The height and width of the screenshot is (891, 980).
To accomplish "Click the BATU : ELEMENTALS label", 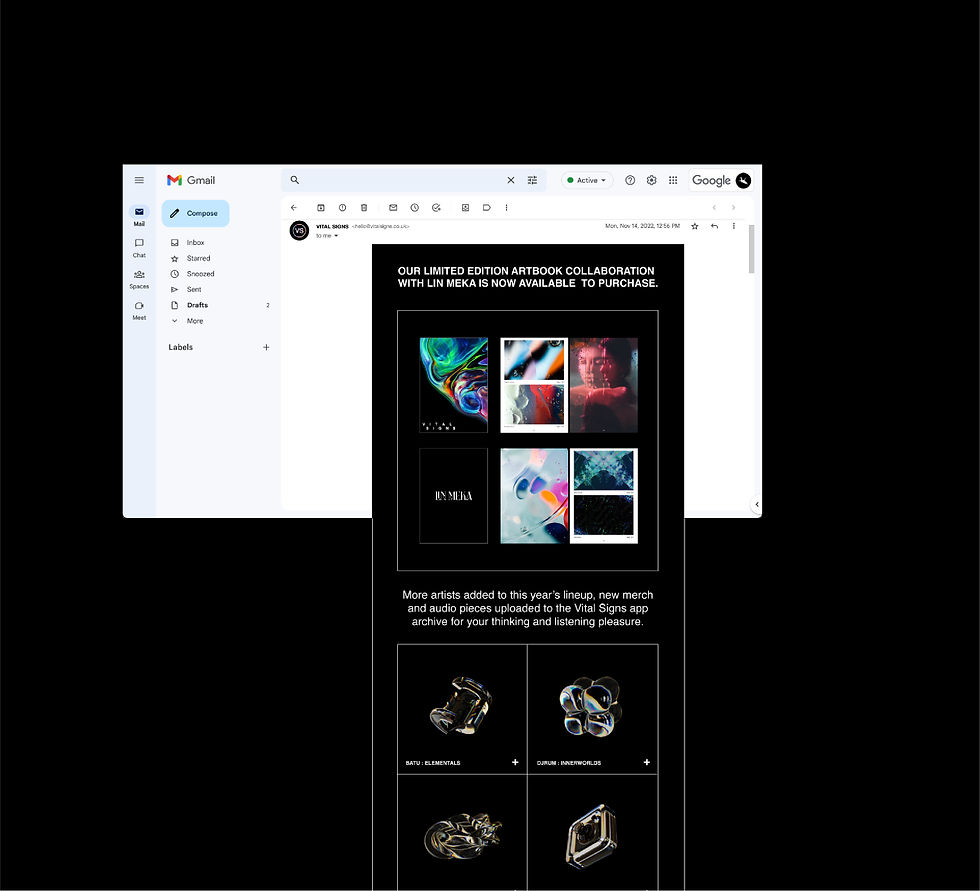I will coord(432,763).
